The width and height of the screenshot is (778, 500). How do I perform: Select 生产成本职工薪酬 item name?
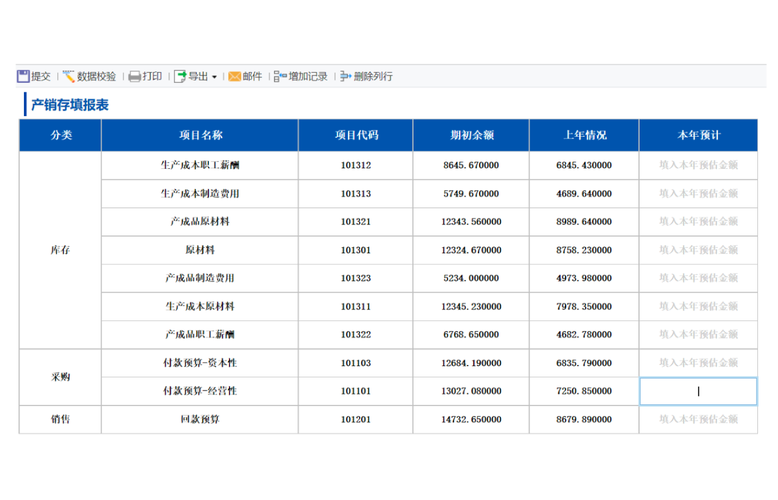tap(200, 165)
